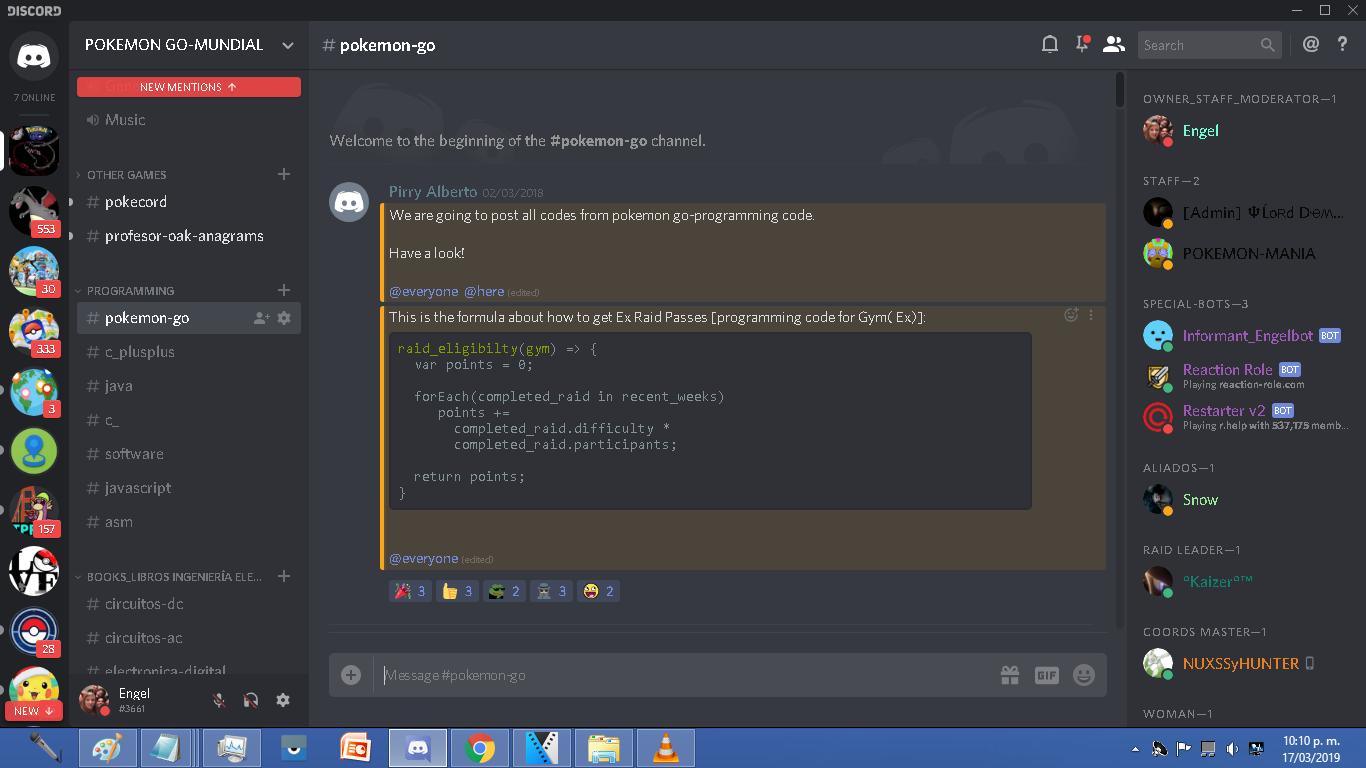Create channel in OTHER GAMES category
Image resolution: width=1366 pixels, height=768 pixels.
pyautogui.click(x=284, y=174)
